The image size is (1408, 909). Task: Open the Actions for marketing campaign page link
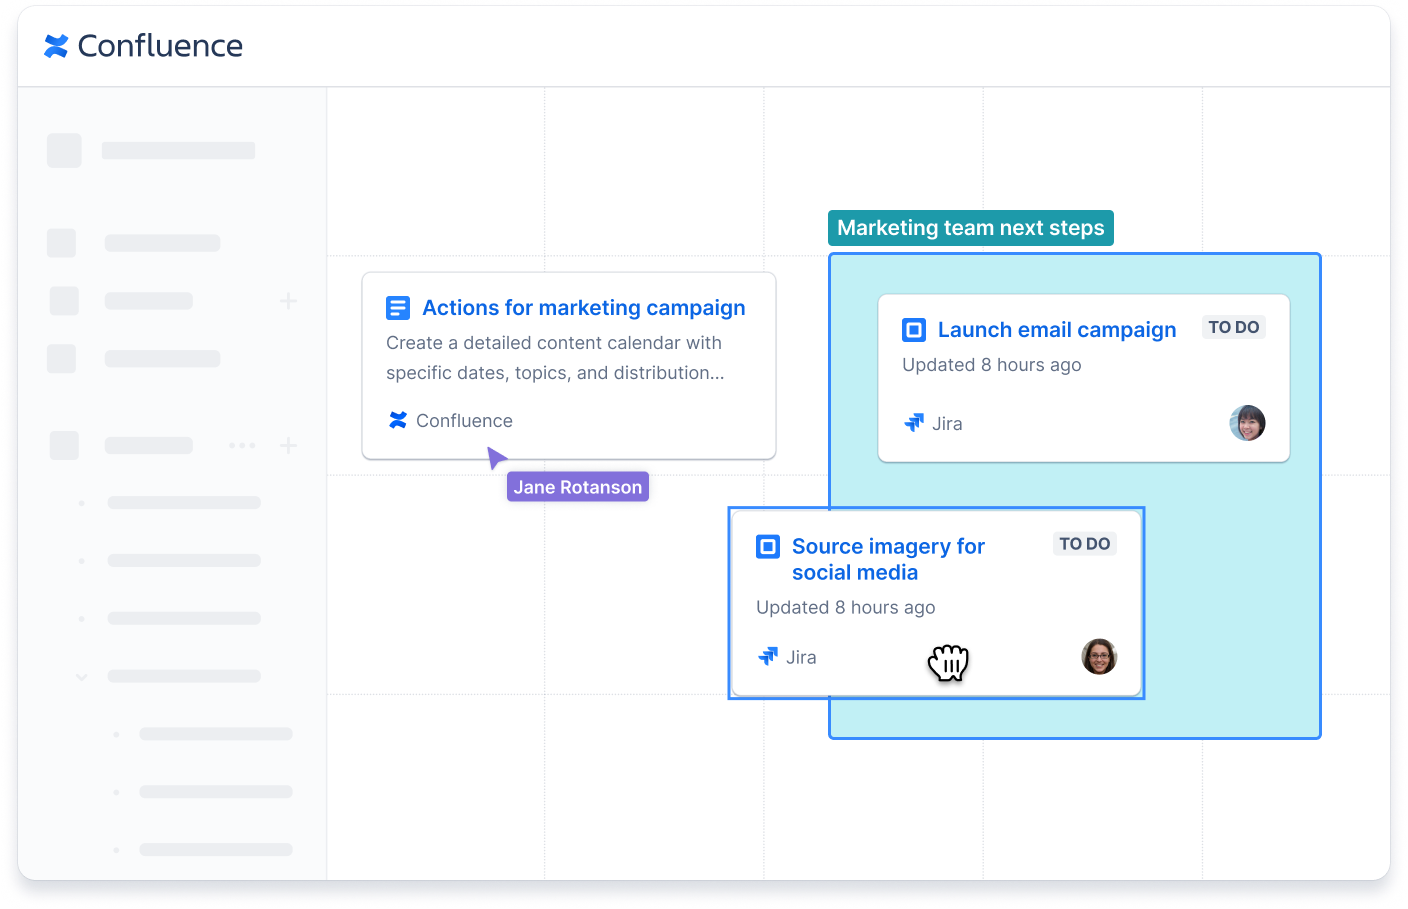(583, 307)
